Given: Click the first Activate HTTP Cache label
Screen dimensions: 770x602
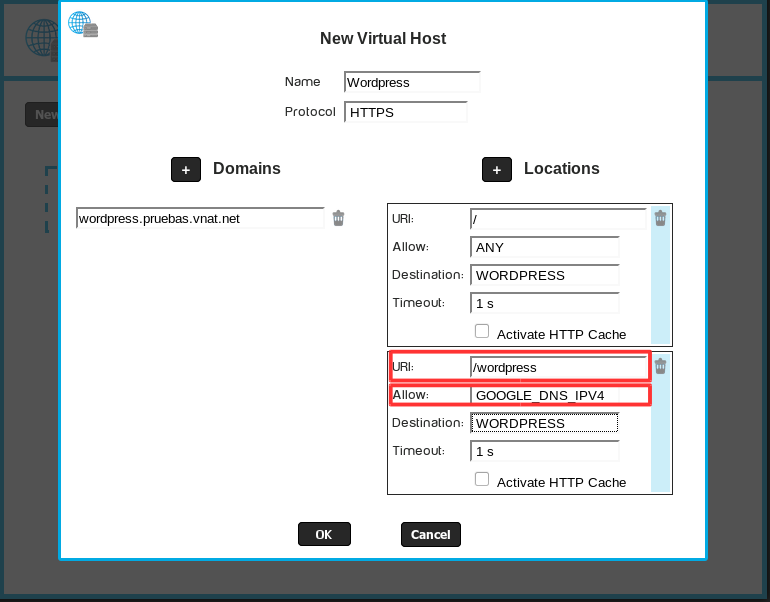Looking at the screenshot, I should point(561,334).
